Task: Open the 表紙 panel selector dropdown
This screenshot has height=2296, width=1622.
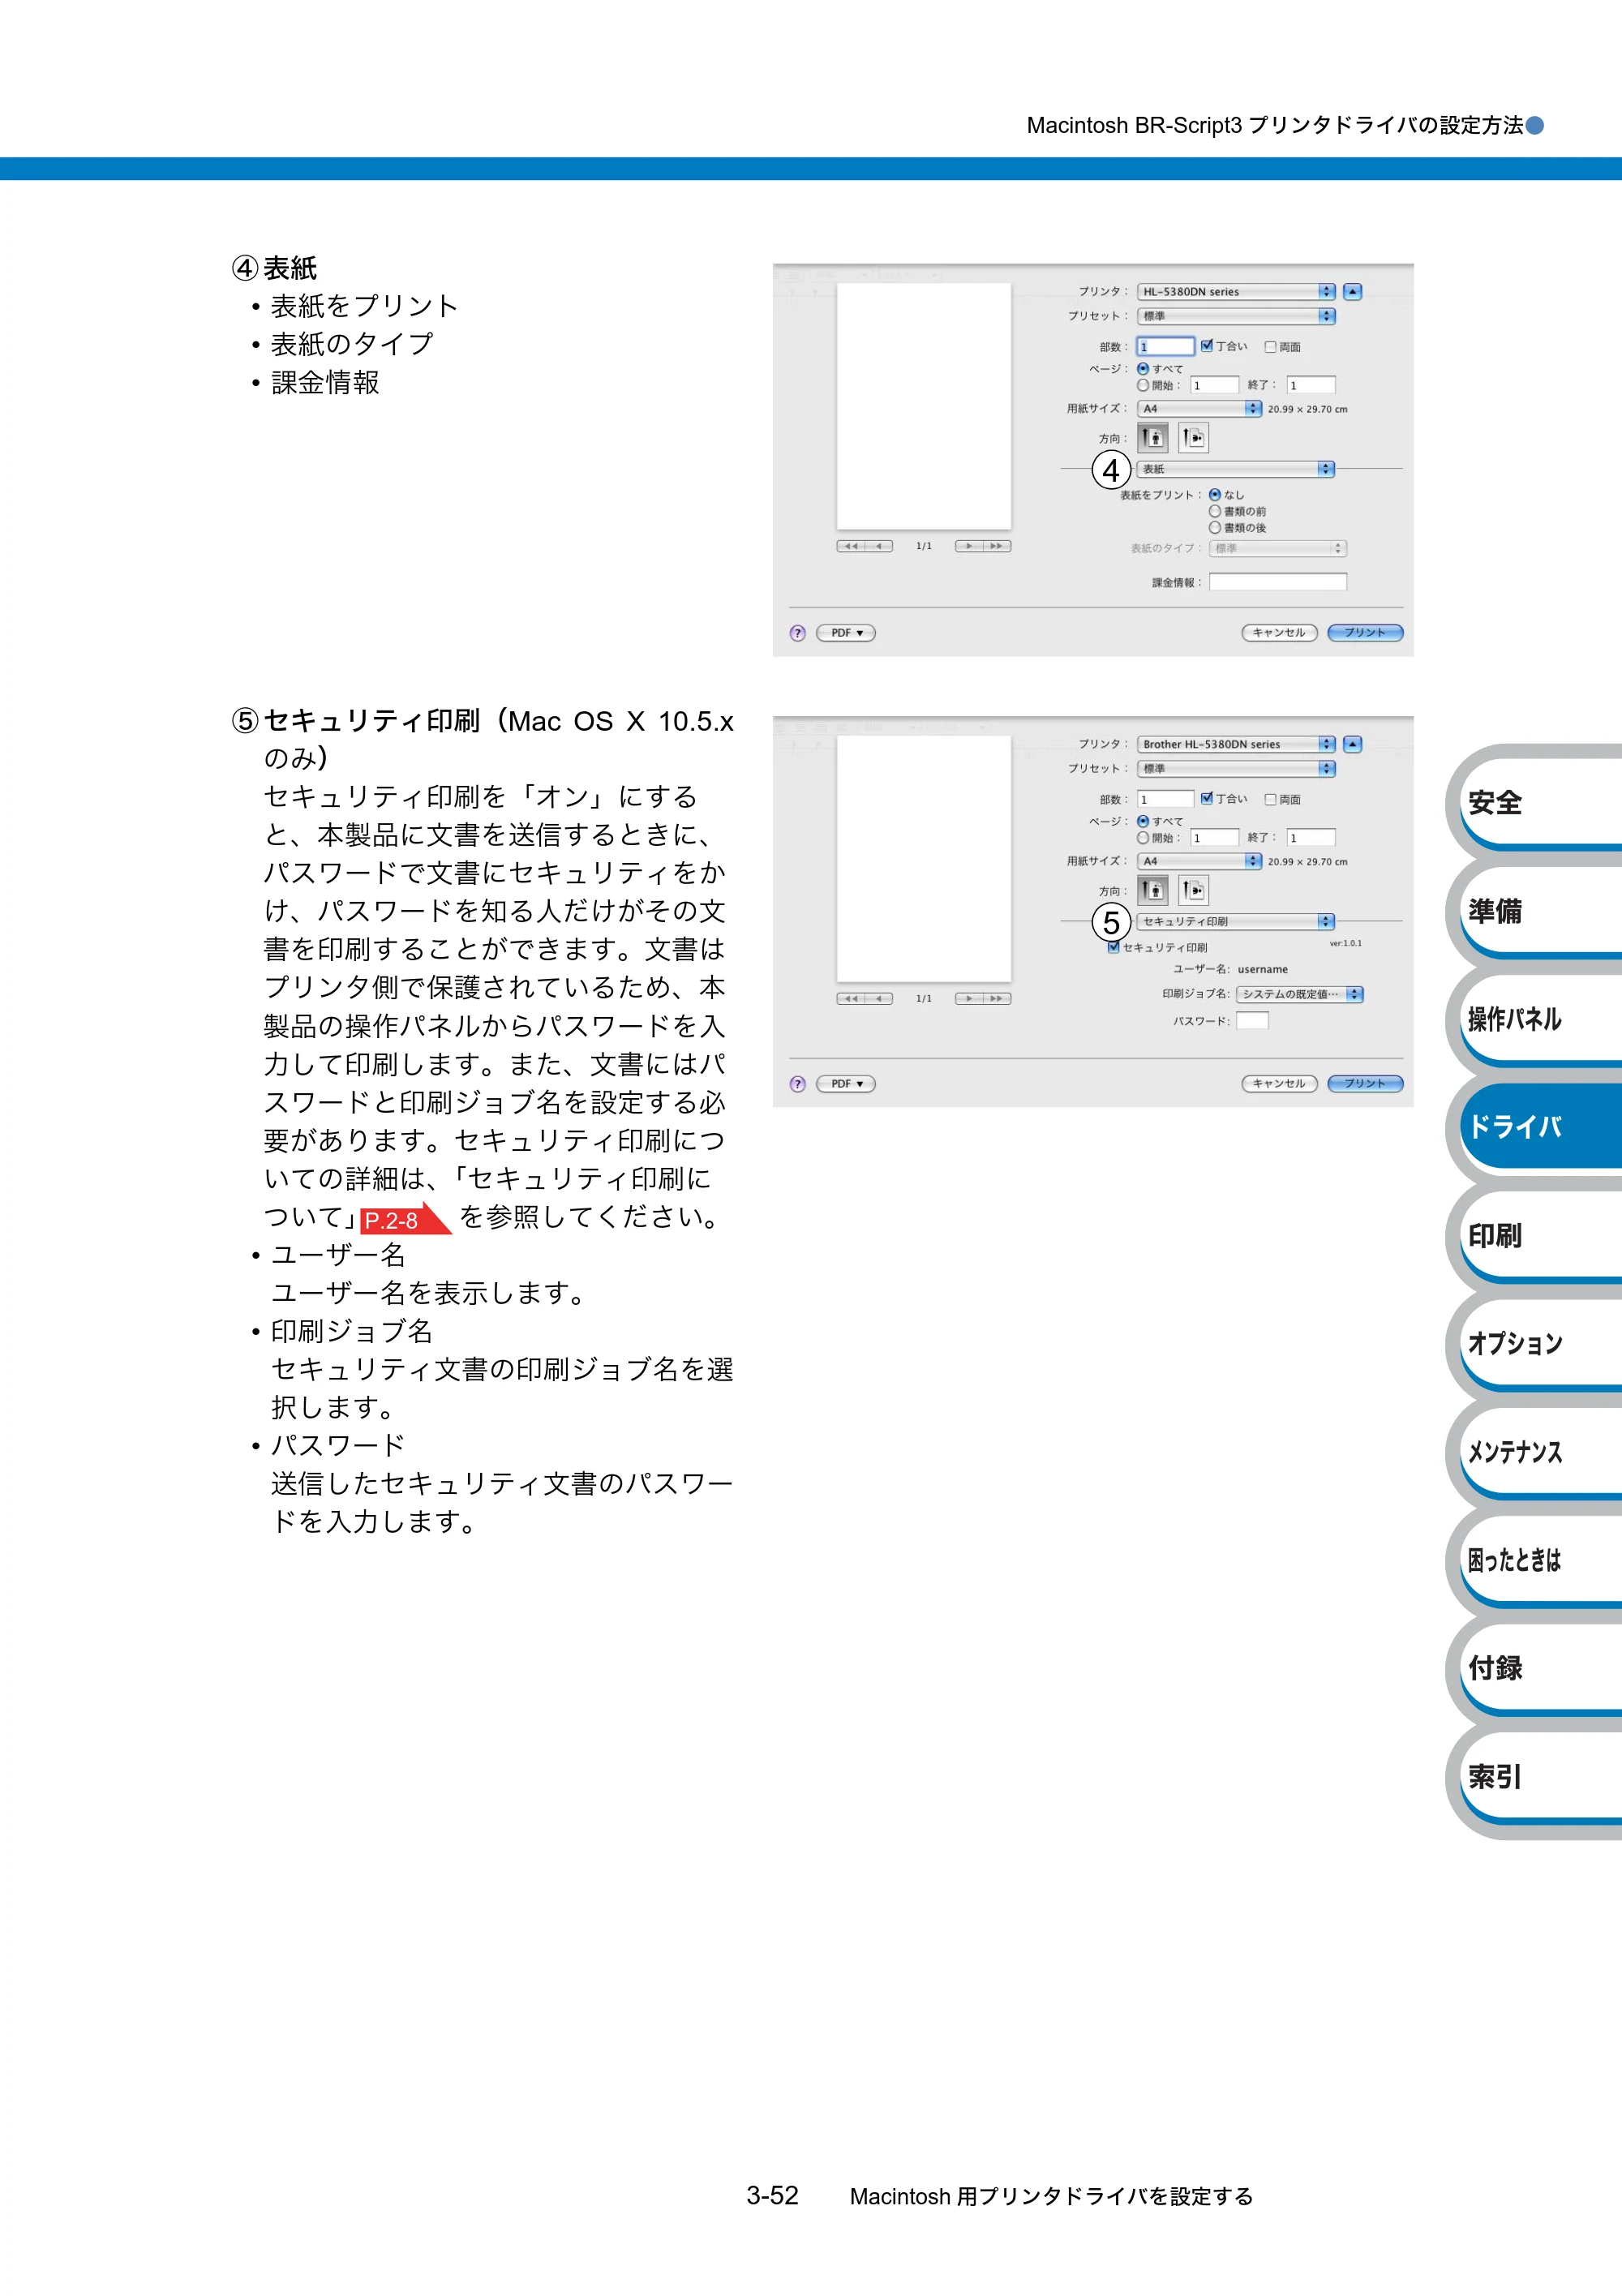Action: coord(1235,469)
